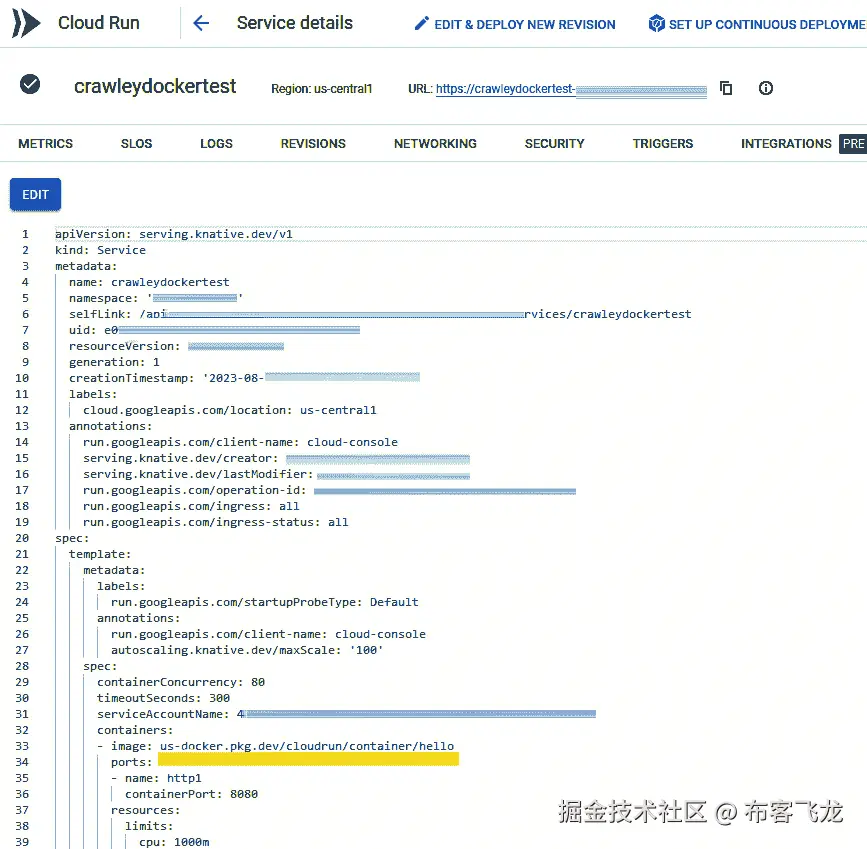Switch to the TRIGGERS tab
The image size is (867, 849).
(662, 143)
